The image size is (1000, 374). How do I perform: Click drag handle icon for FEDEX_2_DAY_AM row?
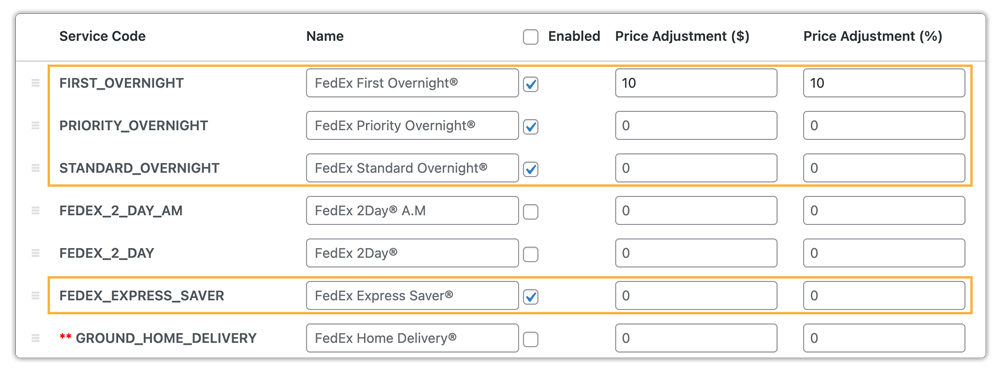pos(36,211)
